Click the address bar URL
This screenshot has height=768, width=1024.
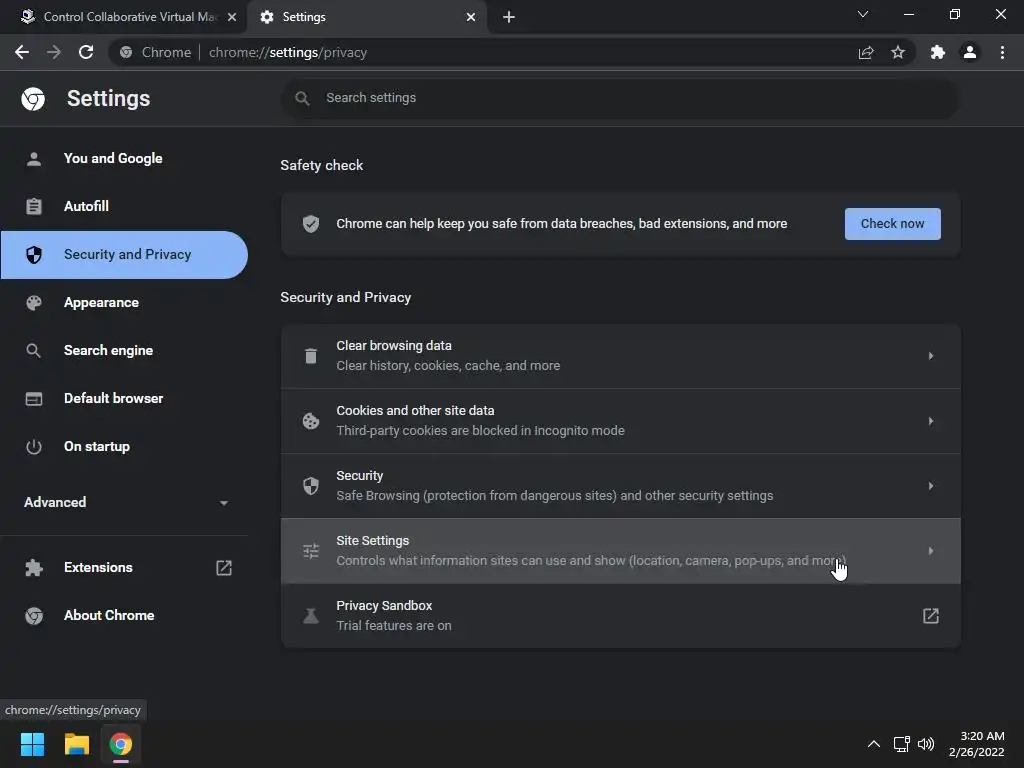tap(287, 52)
